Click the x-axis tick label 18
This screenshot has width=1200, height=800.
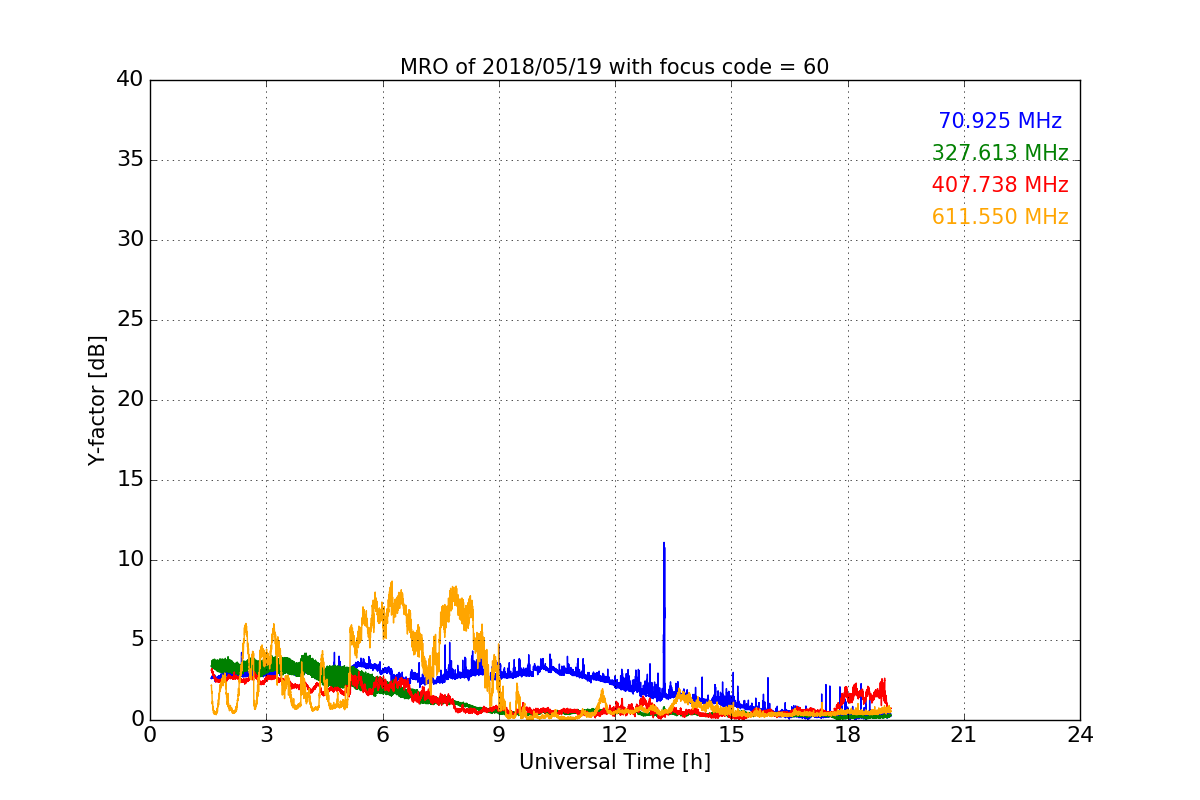tap(847, 734)
